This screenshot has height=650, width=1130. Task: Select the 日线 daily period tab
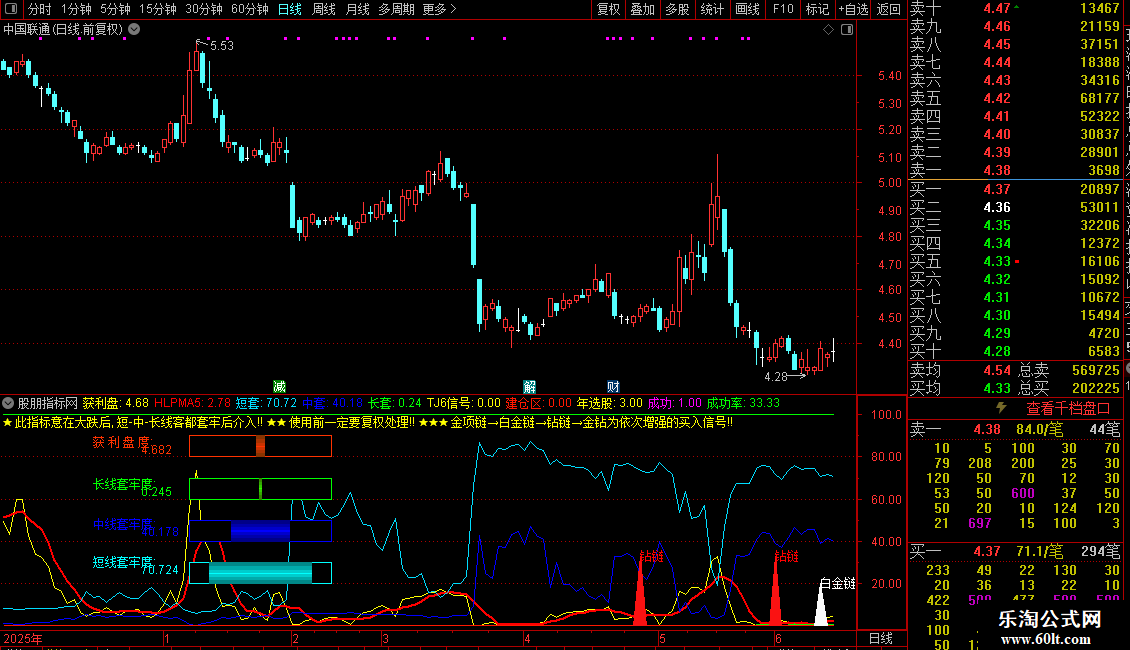[x=290, y=9]
